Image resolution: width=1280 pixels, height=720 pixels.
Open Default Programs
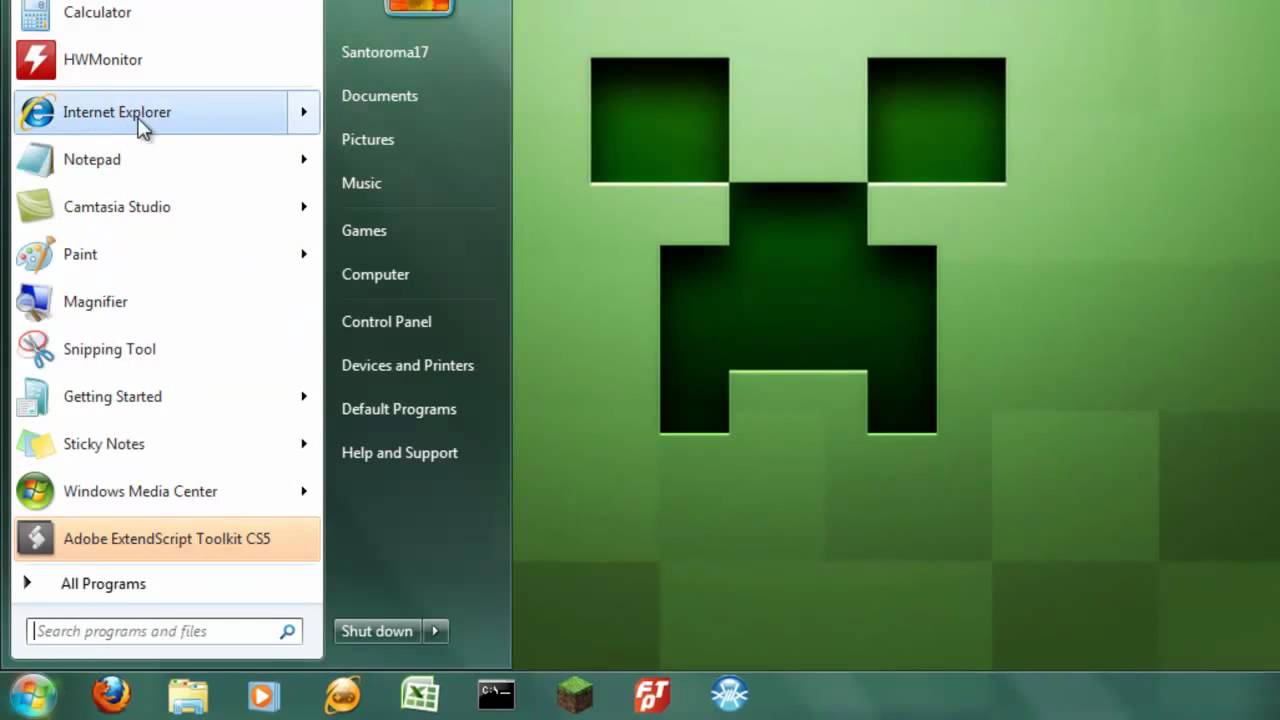click(x=399, y=409)
